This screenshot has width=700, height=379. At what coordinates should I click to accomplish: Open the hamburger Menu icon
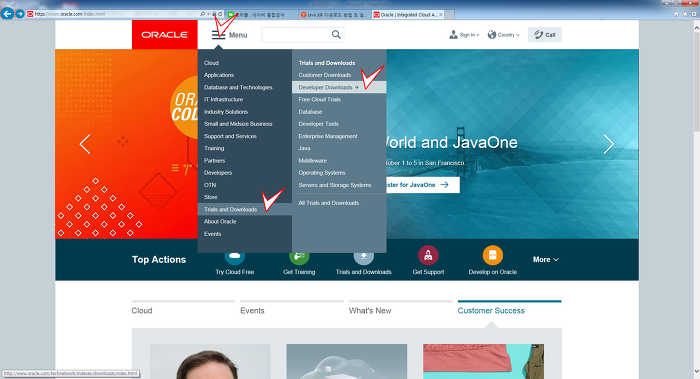(218, 35)
